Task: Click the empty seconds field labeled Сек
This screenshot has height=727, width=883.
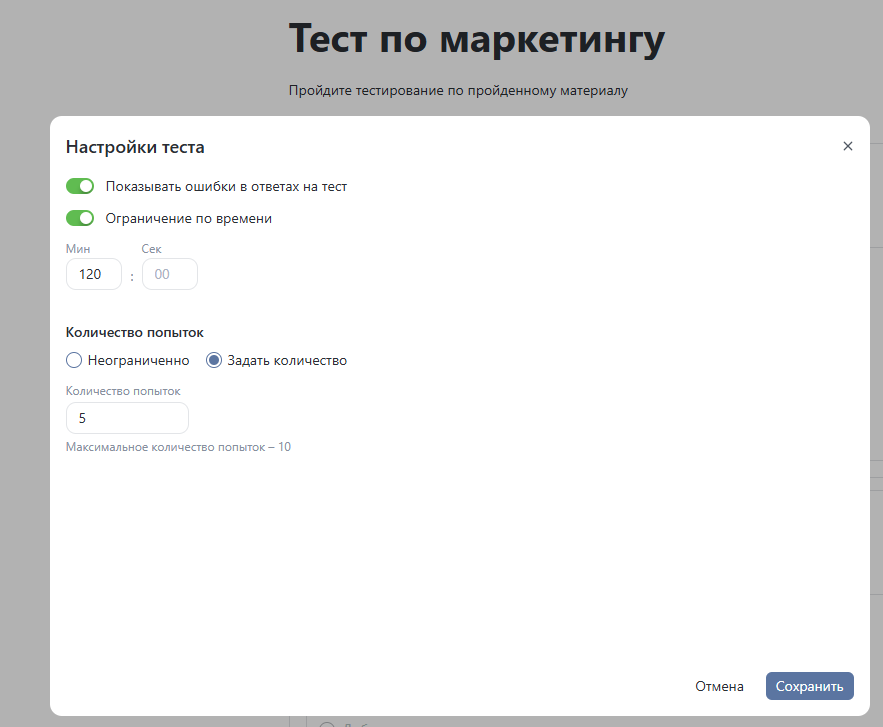Action: point(169,273)
